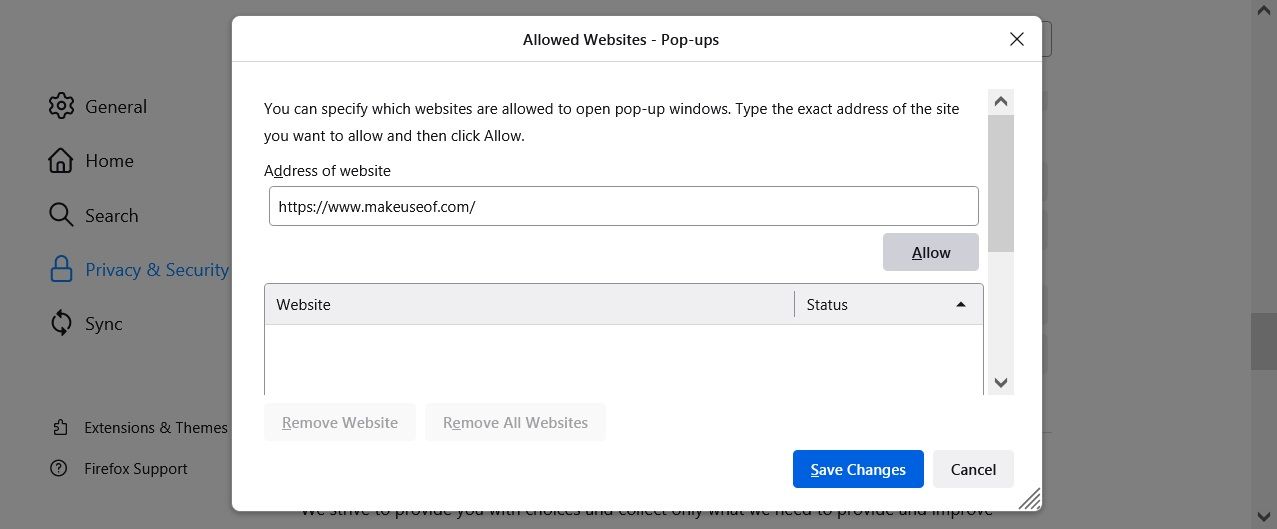
Task: Click the Search magnifier icon
Action: tap(61, 215)
